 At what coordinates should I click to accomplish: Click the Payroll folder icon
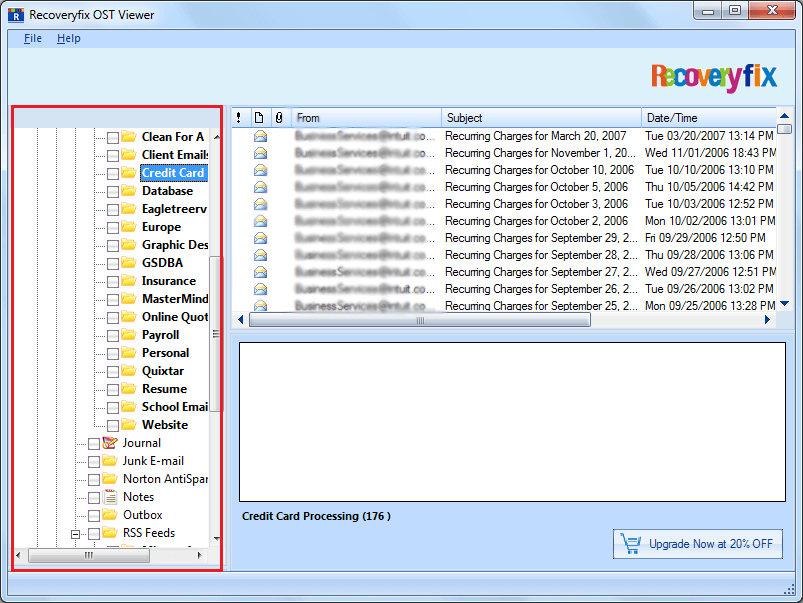(129, 335)
